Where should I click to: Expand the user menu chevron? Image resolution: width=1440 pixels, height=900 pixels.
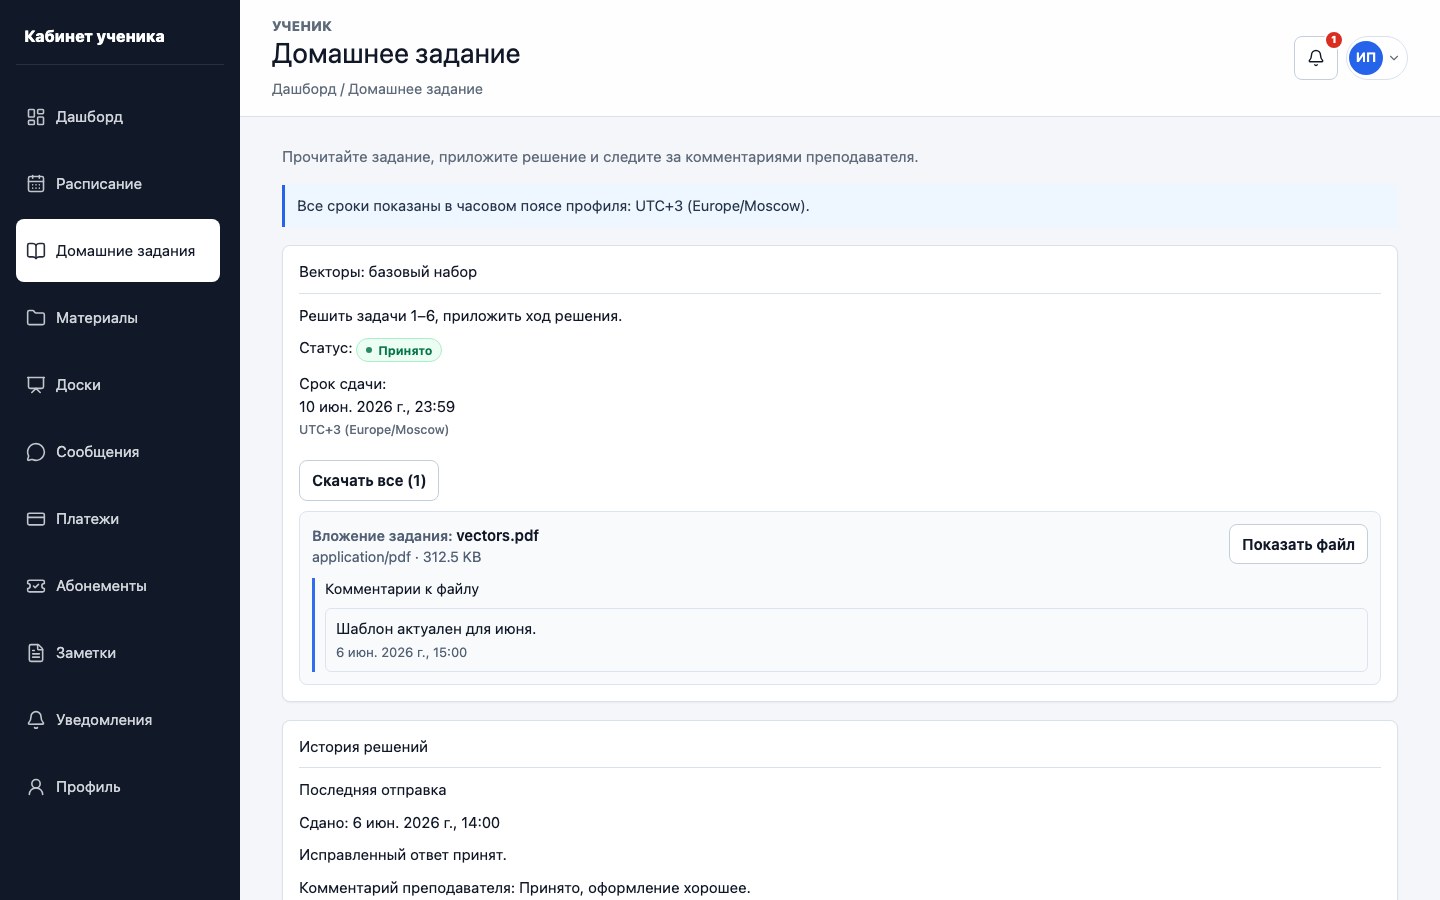tap(1394, 58)
